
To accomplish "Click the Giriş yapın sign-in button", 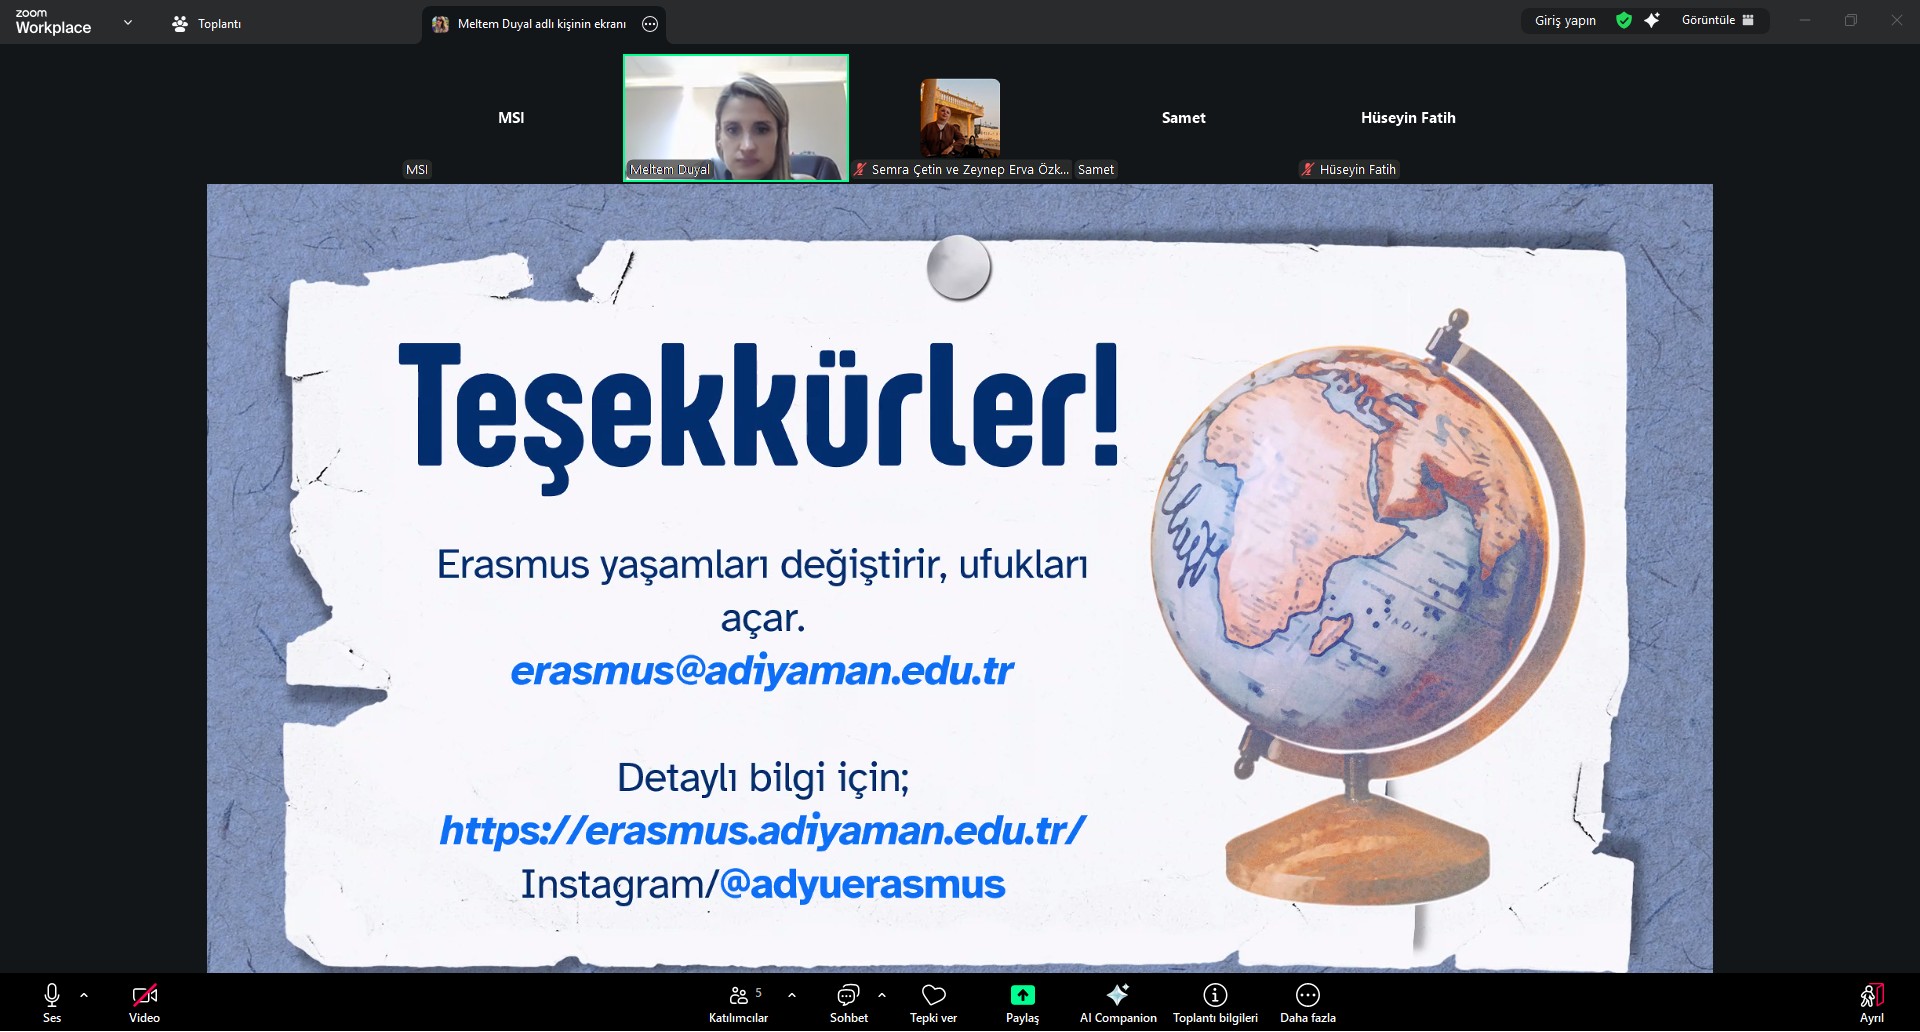I will tap(1565, 20).
